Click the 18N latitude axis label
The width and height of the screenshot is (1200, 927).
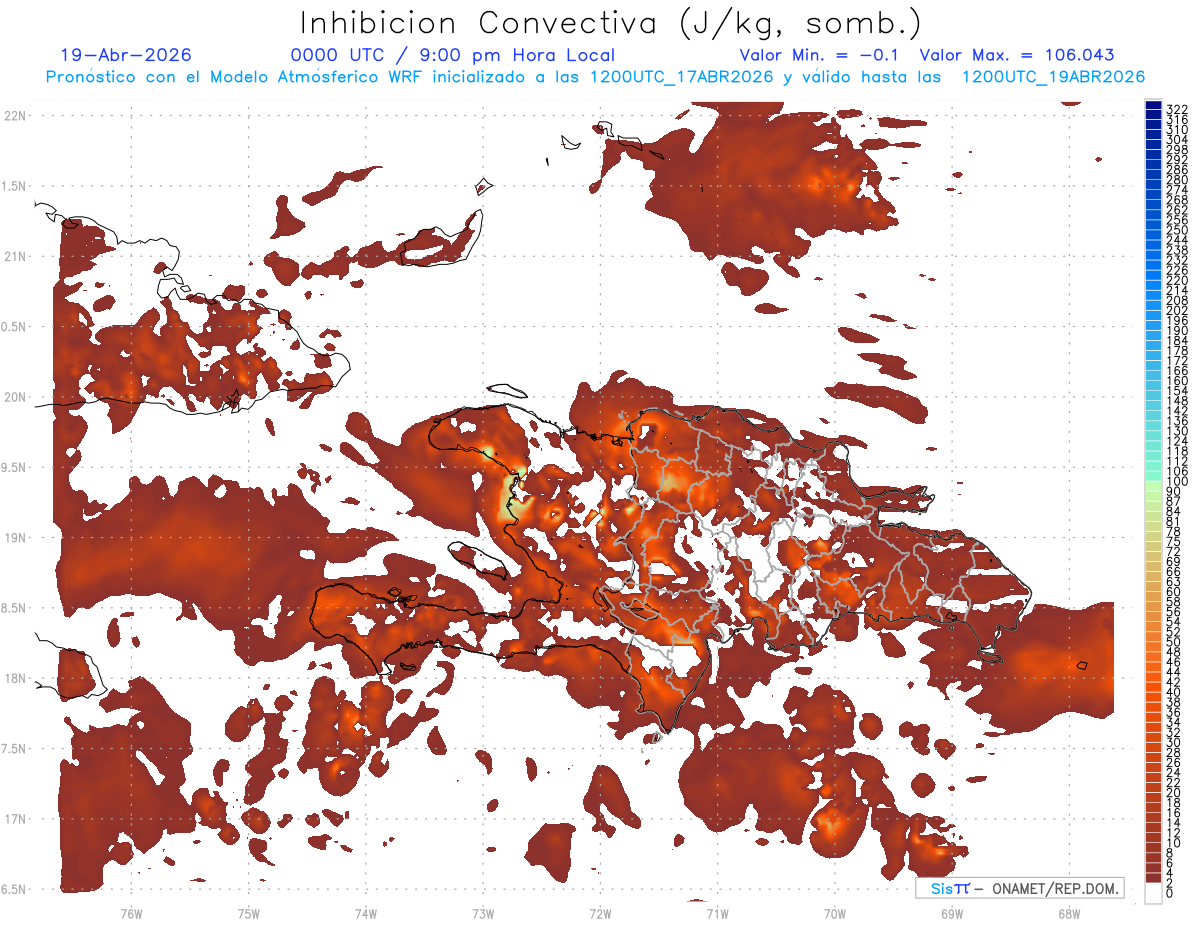15,678
